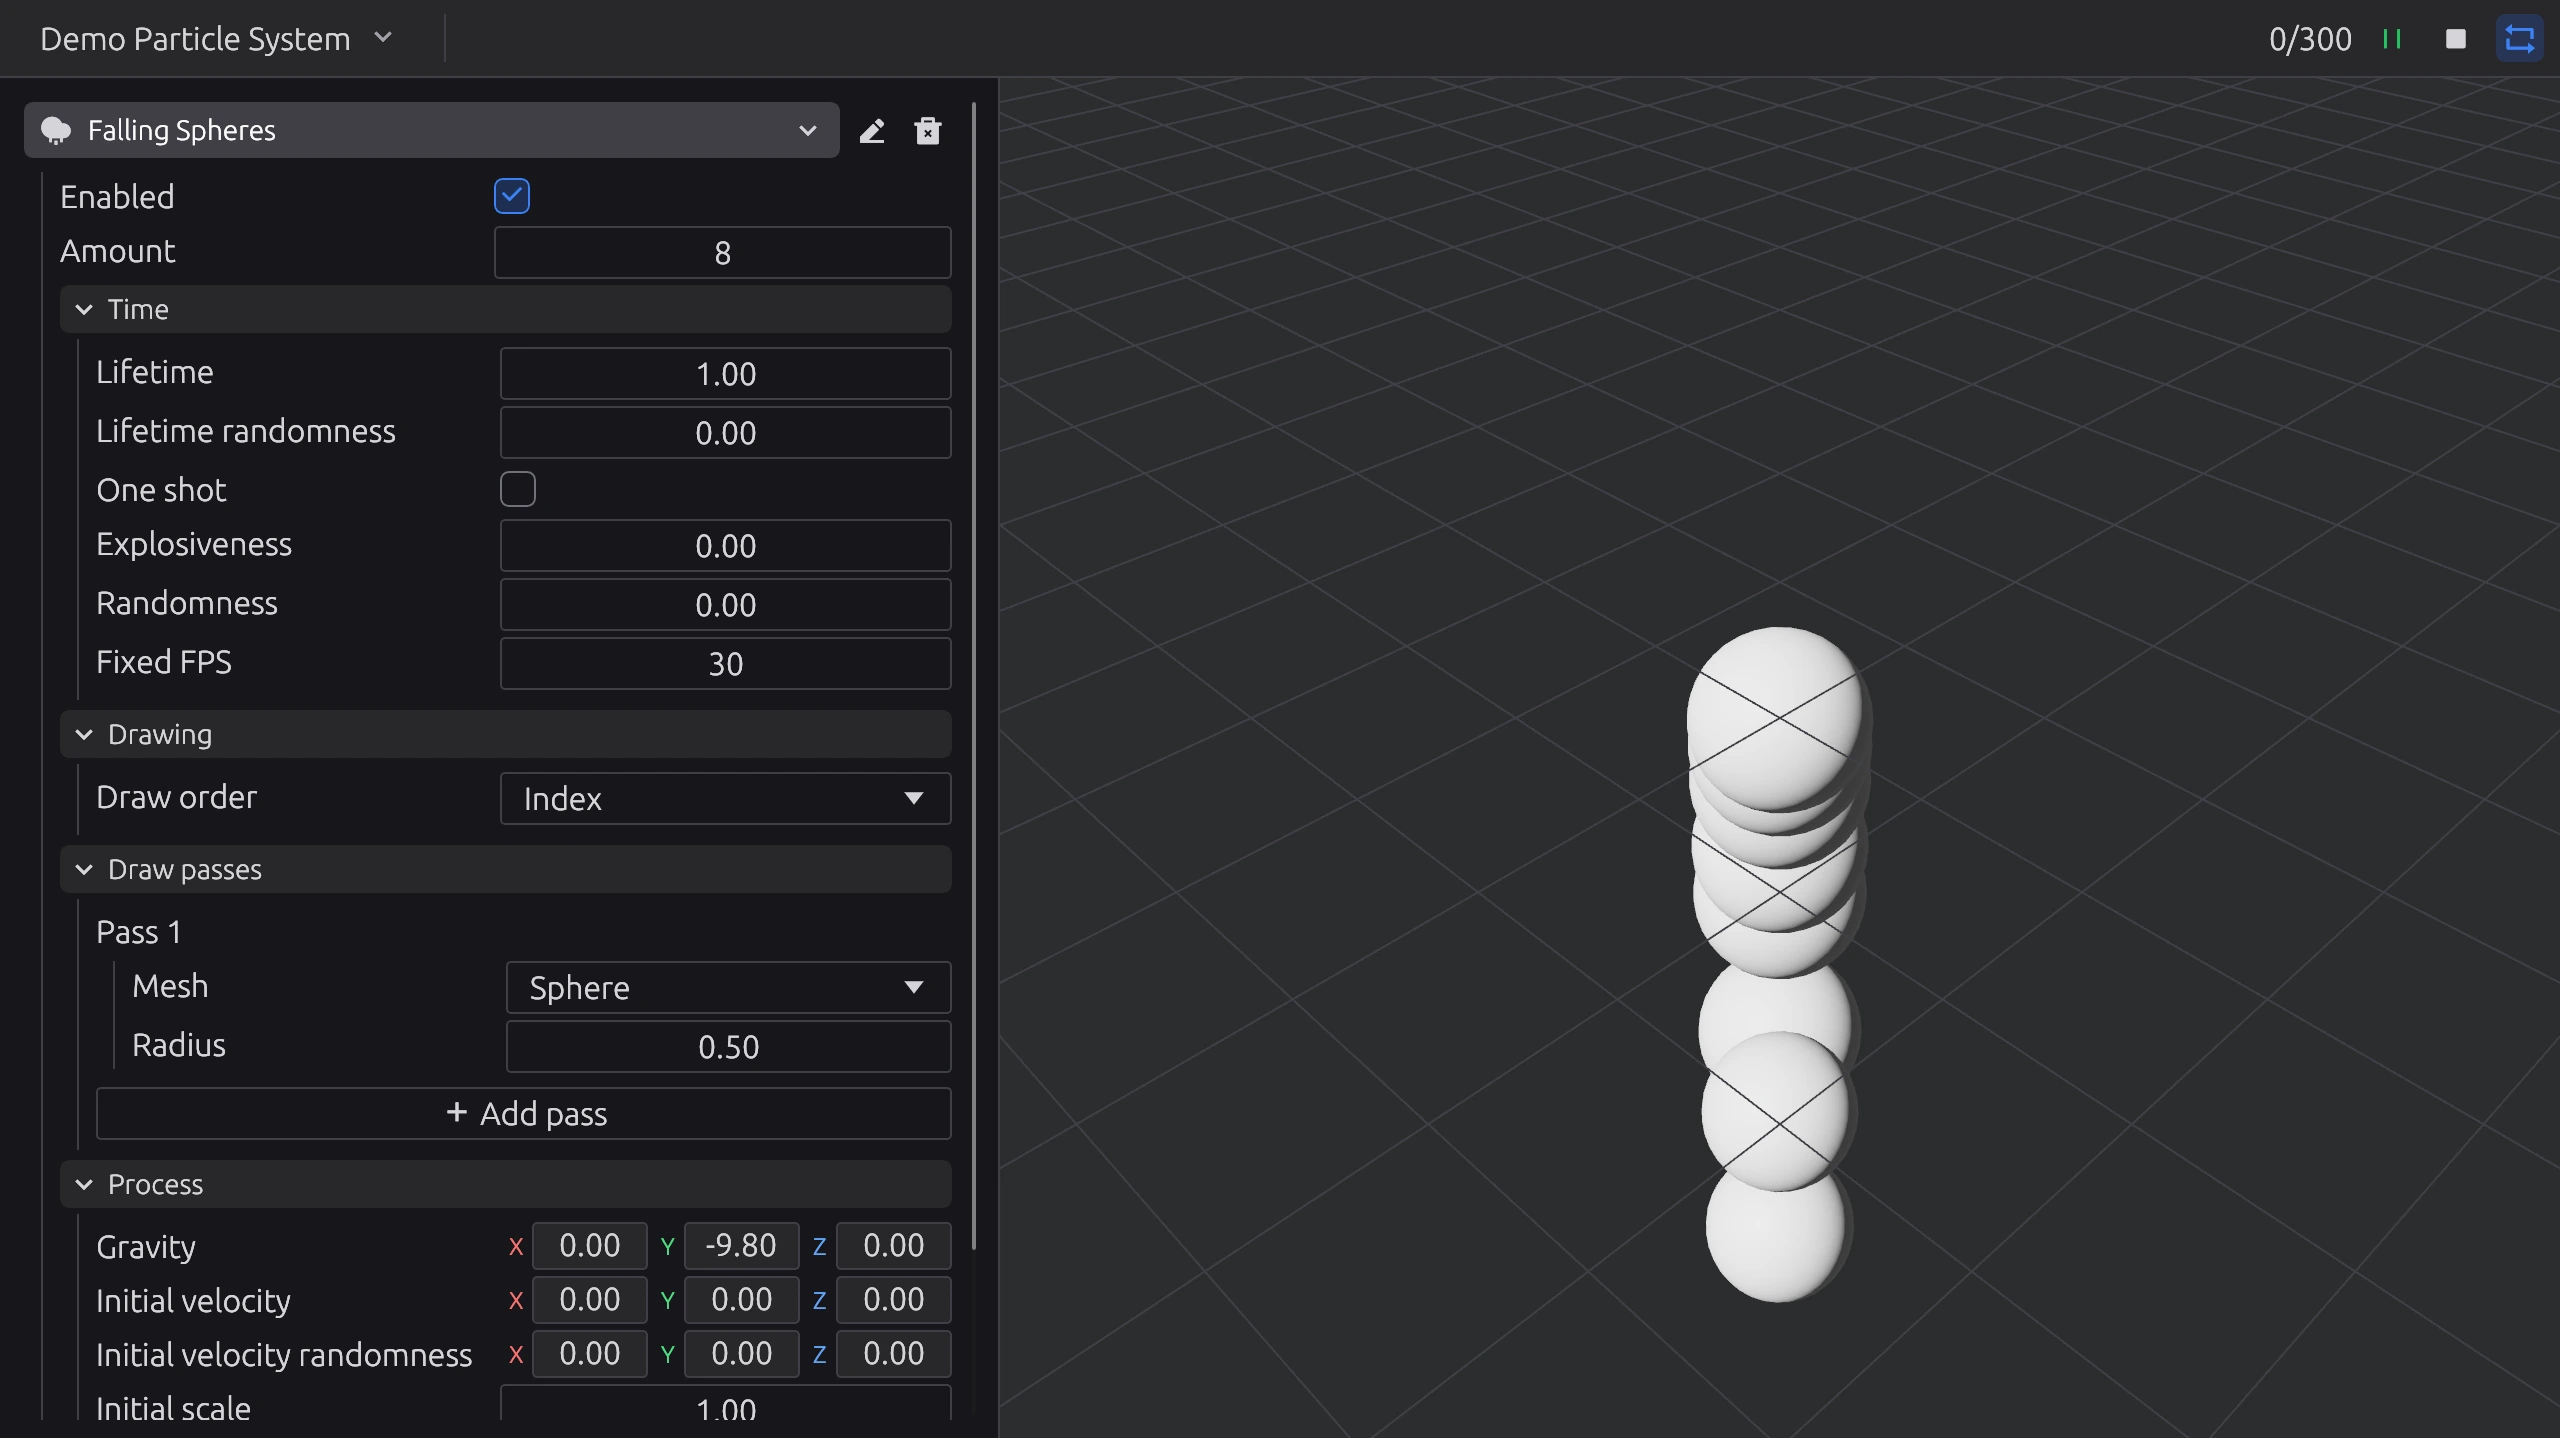Click the plus icon on Add pass
This screenshot has width=2560, height=1438.
[456, 1112]
